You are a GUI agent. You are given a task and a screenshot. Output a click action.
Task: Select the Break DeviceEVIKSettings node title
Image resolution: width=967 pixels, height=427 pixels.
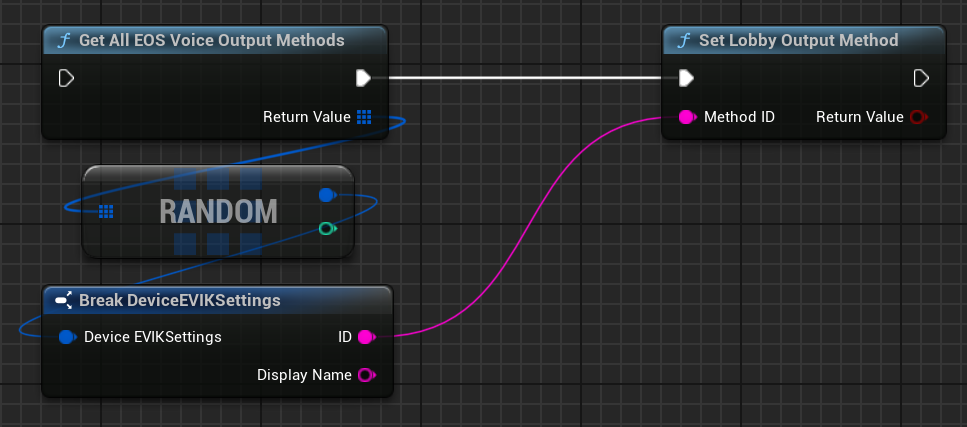click(179, 300)
